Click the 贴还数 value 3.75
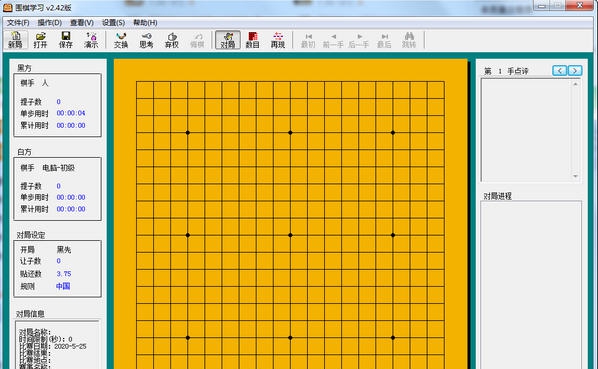Screen dimensions: 598x369 point(64,274)
